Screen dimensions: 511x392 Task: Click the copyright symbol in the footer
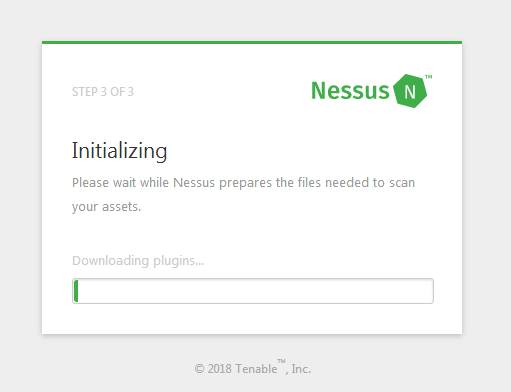199,369
